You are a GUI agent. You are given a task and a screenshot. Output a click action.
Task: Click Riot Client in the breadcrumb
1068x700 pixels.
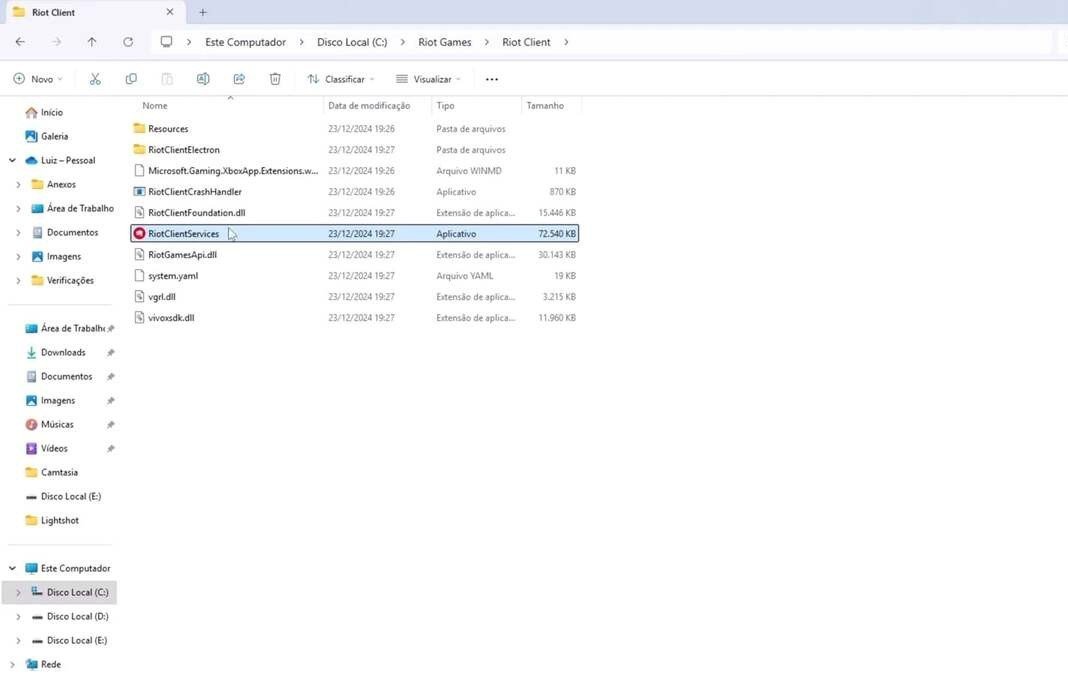(x=527, y=42)
